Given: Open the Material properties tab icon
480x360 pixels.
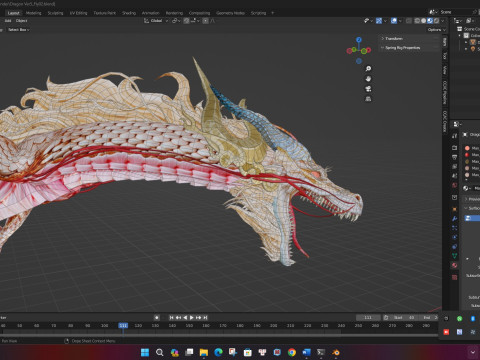Looking at the screenshot, I should [454, 265].
